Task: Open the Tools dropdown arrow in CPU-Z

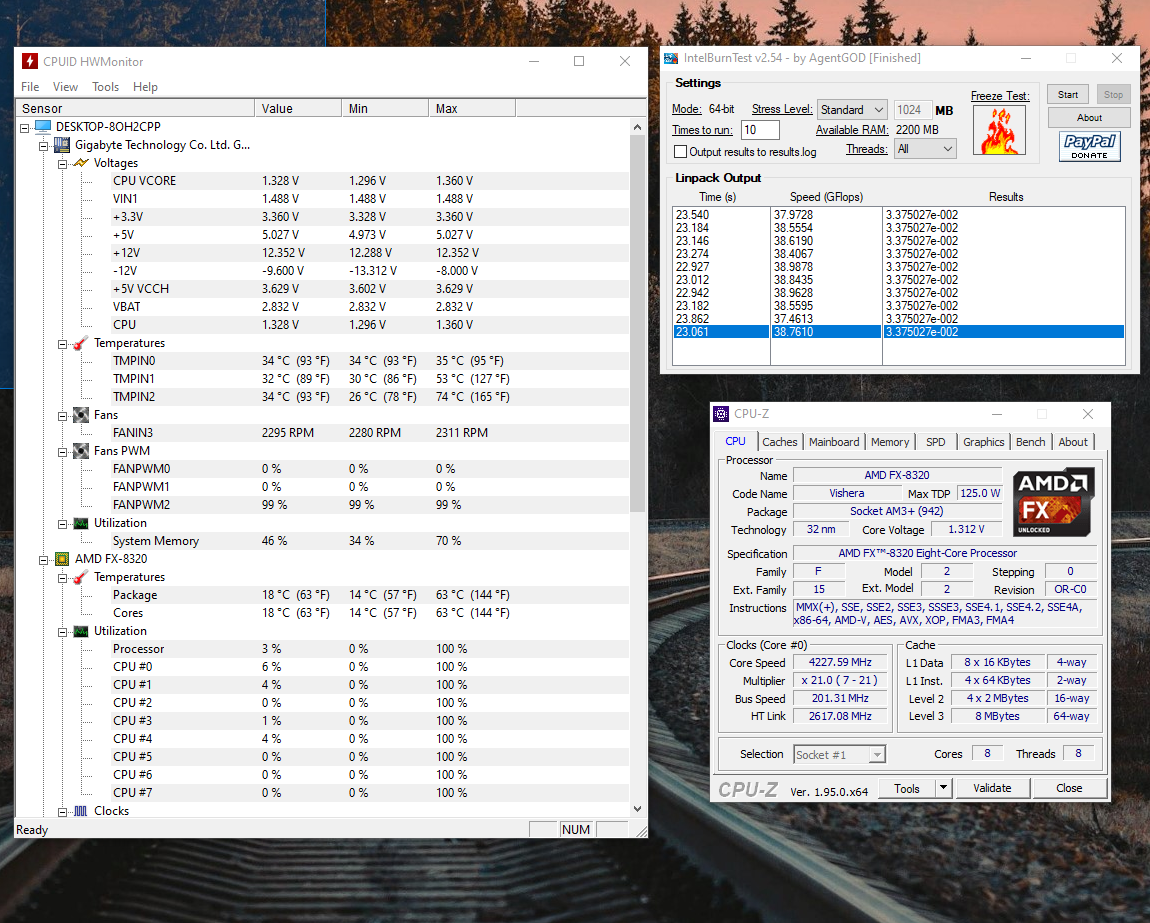Action: tap(943, 788)
